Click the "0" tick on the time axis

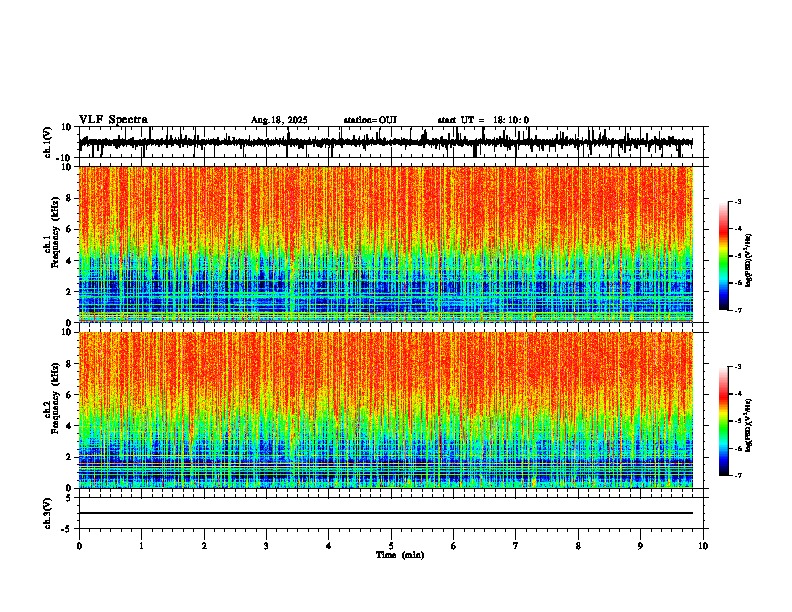click(79, 546)
